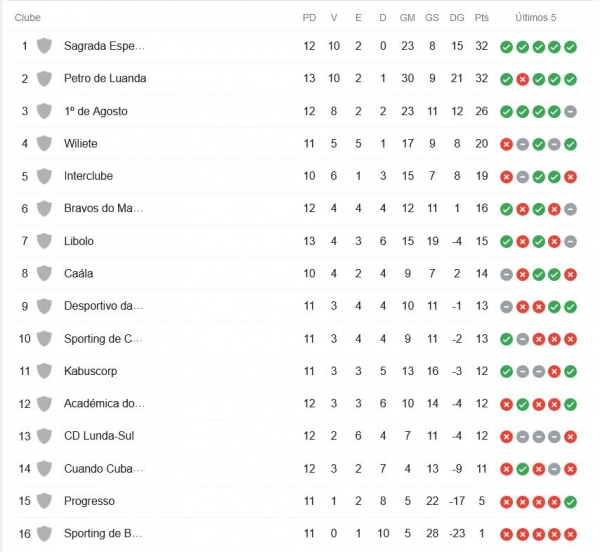The height and width of the screenshot is (552, 600).
Task: Click the Libolo club crest icon
Action: [44, 241]
